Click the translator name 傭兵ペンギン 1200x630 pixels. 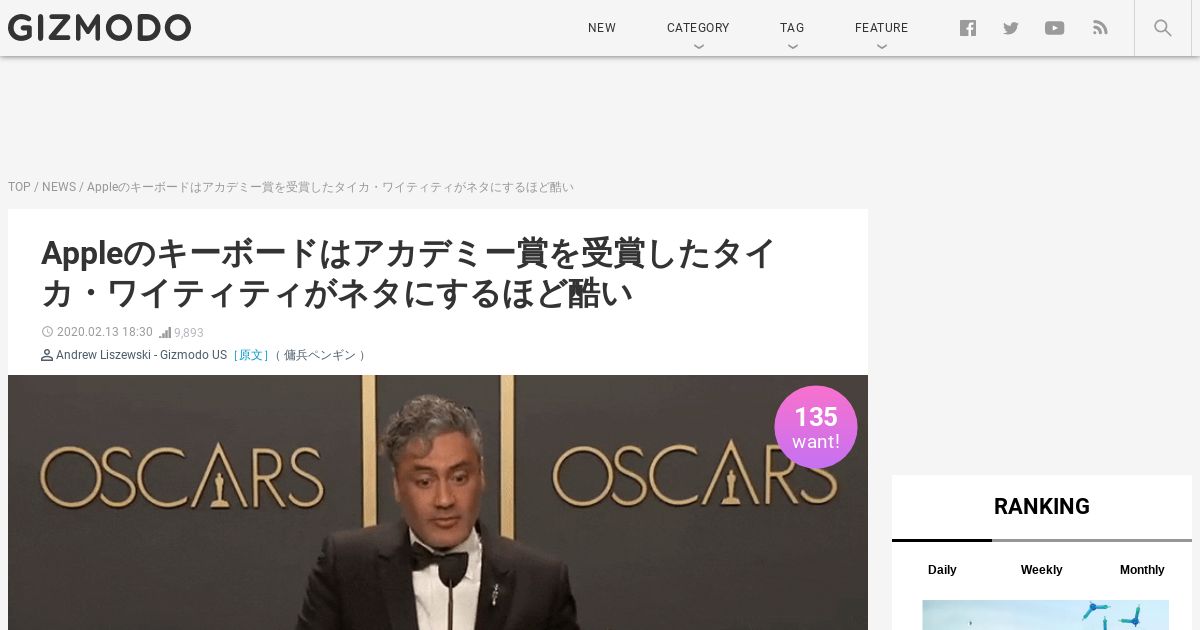tap(321, 355)
